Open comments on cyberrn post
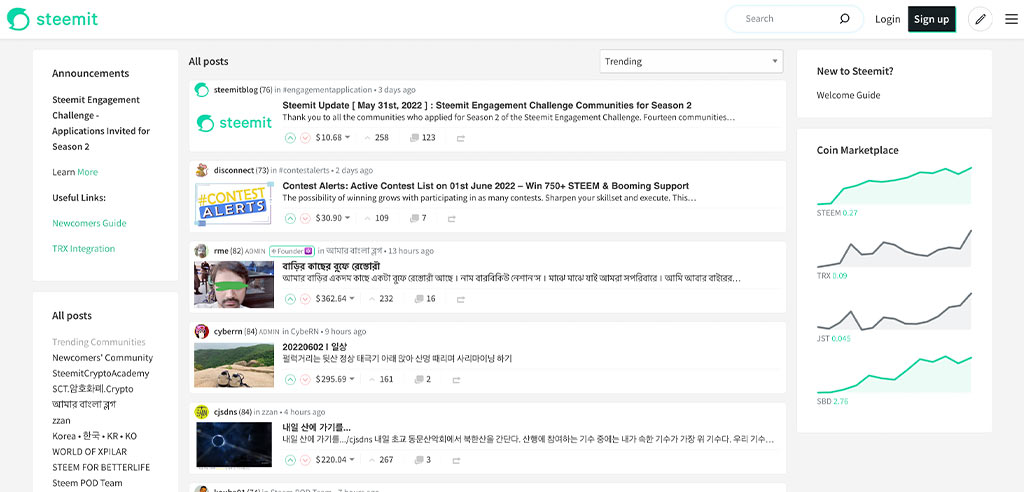 point(423,380)
